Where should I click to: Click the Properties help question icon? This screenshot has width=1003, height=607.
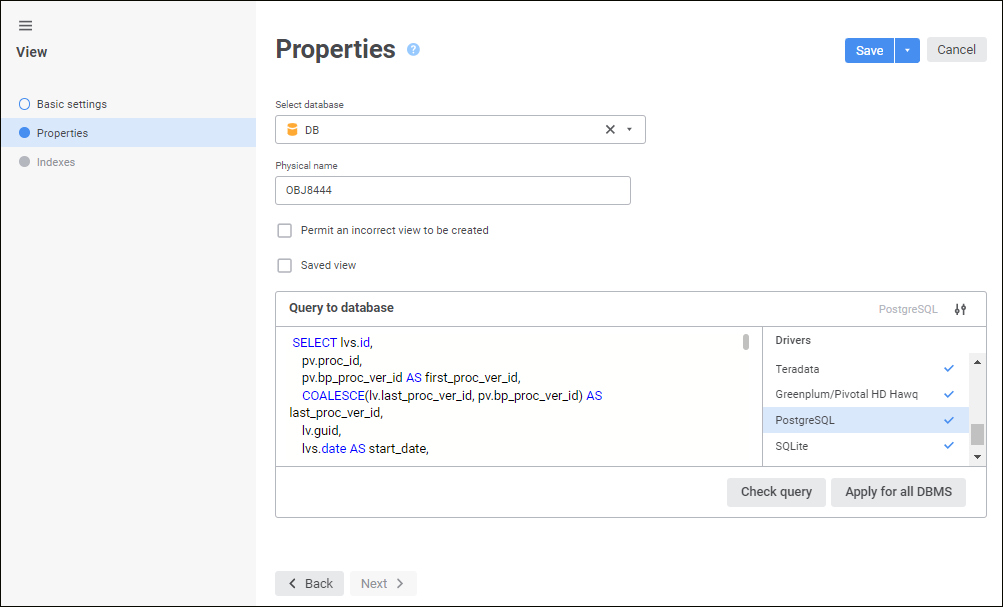click(x=413, y=50)
